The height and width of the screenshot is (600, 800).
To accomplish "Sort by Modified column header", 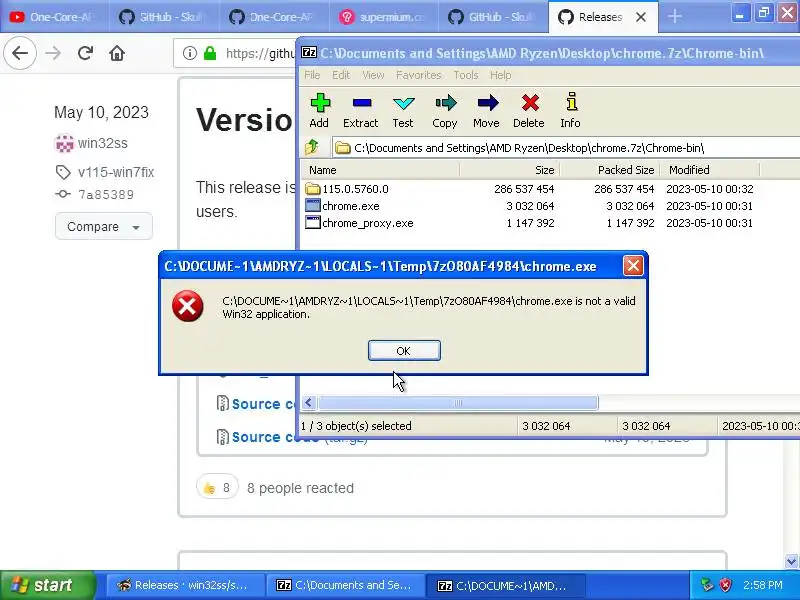I will point(710,170).
